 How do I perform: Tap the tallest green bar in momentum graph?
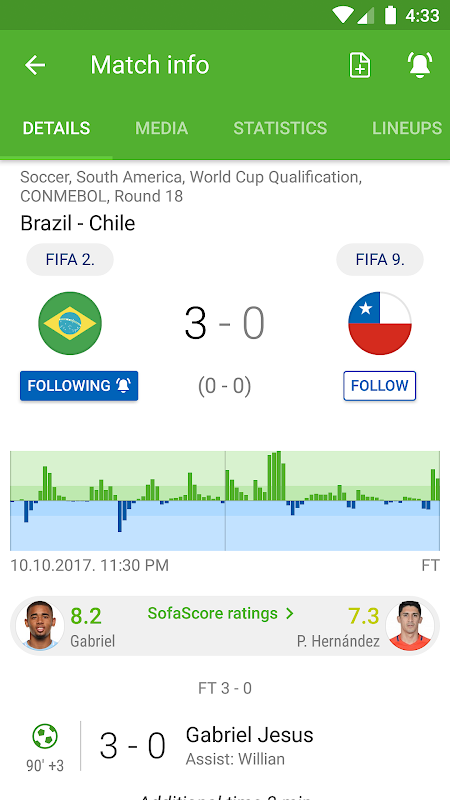pos(278,476)
